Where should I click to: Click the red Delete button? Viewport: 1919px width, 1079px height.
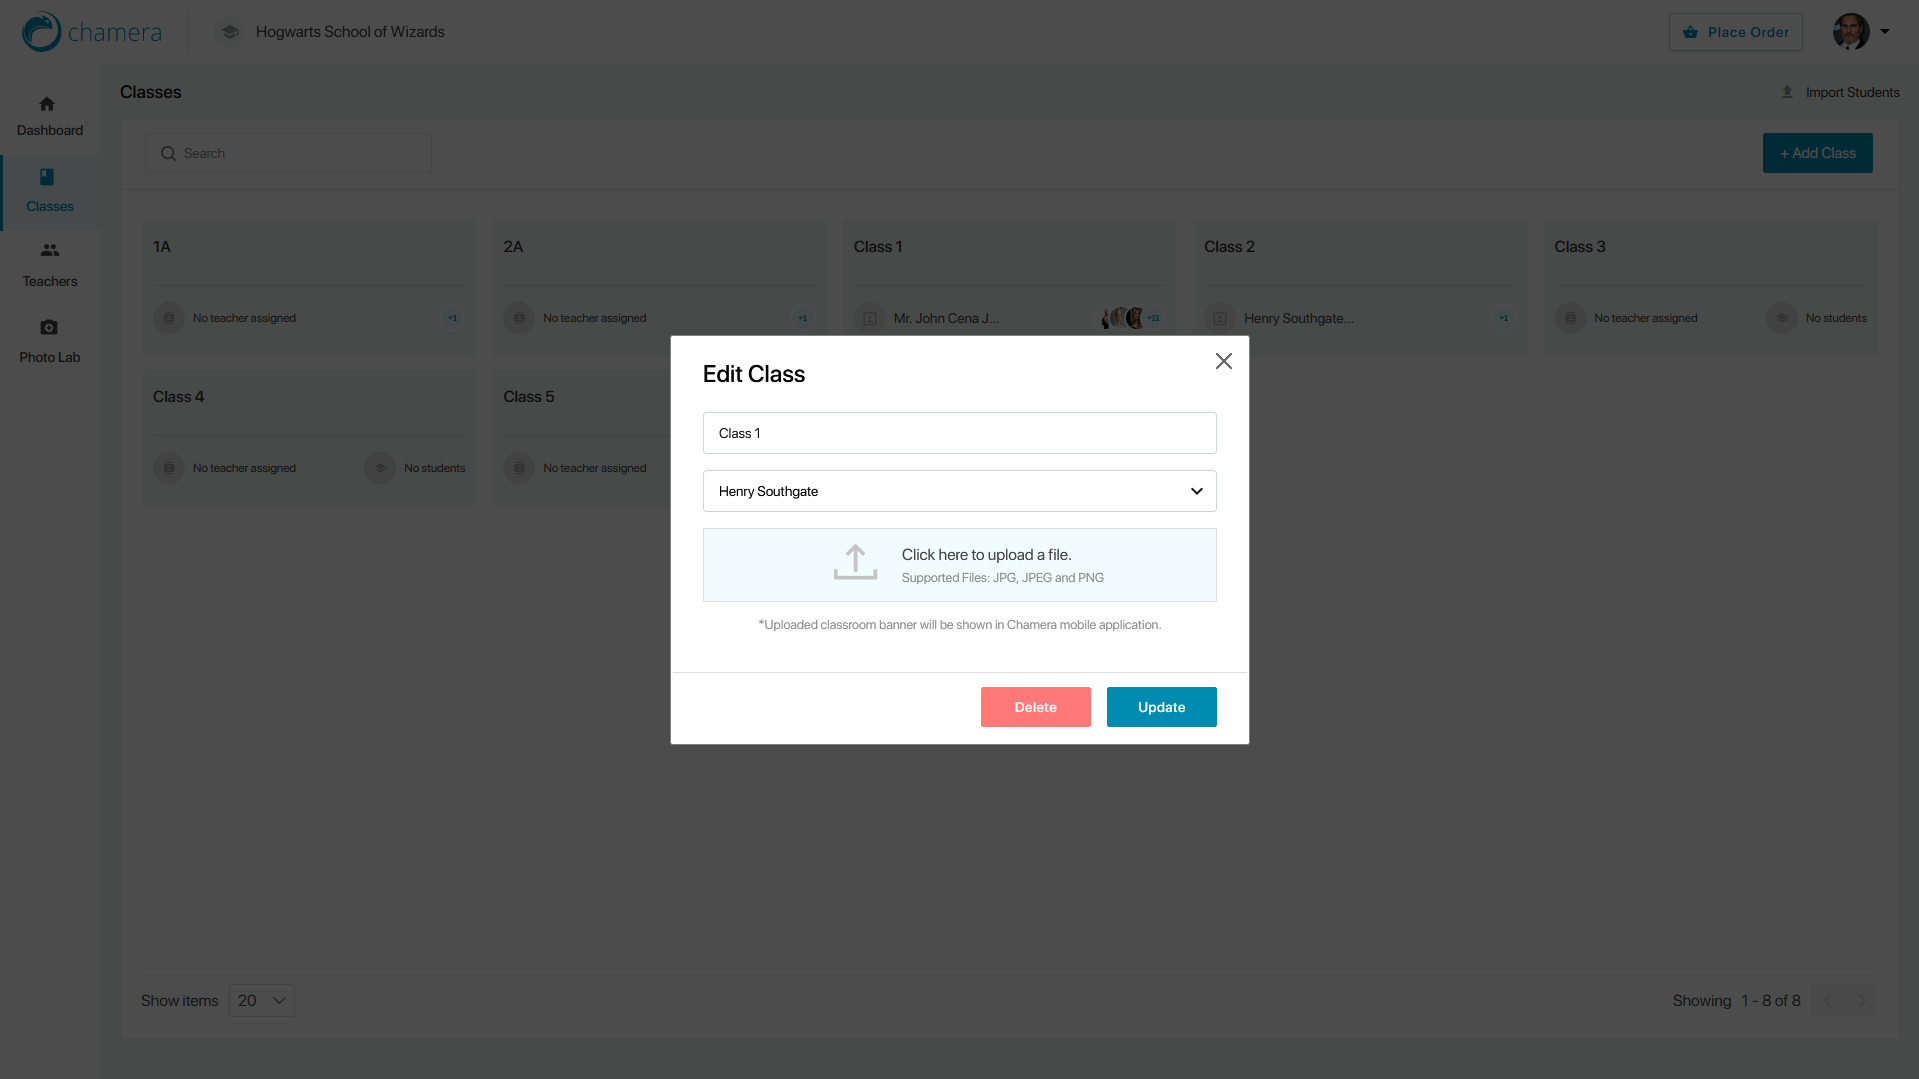pyautogui.click(x=1035, y=707)
